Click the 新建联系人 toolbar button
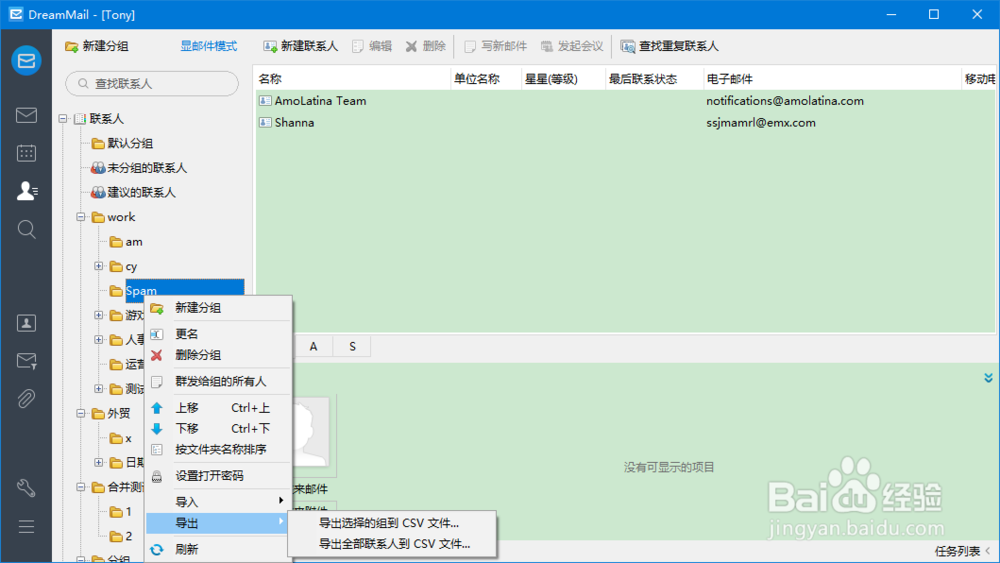Viewport: 1000px width, 563px height. (300, 46)
